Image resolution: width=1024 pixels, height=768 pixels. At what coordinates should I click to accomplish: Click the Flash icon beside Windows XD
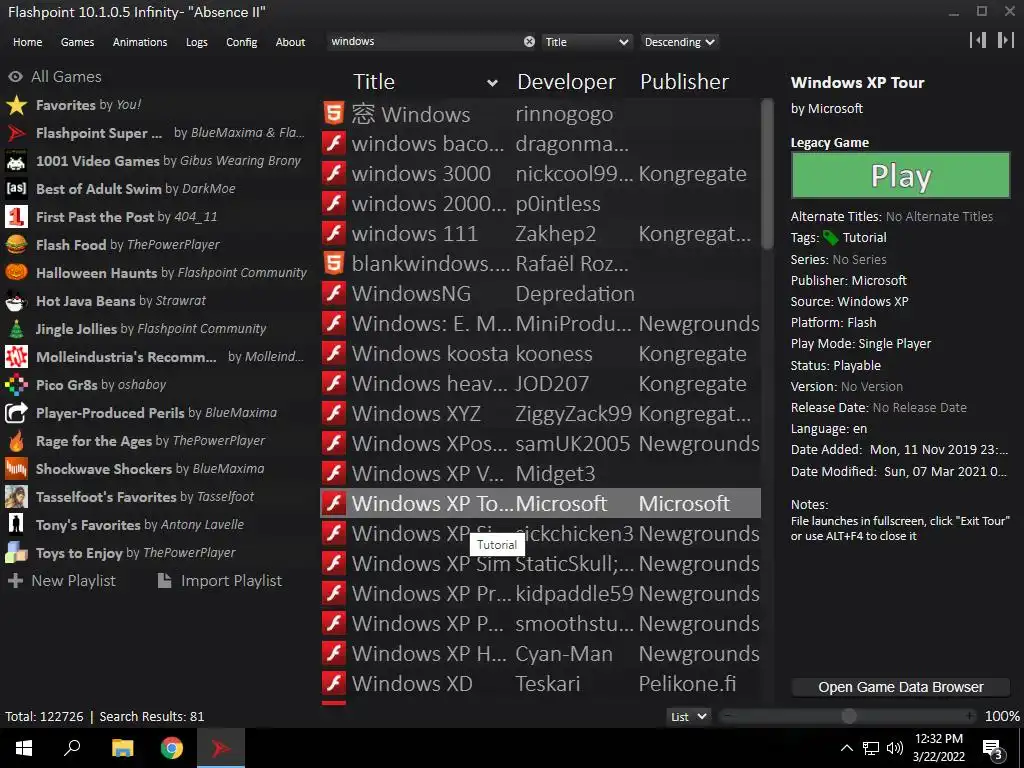click(334, 683)
